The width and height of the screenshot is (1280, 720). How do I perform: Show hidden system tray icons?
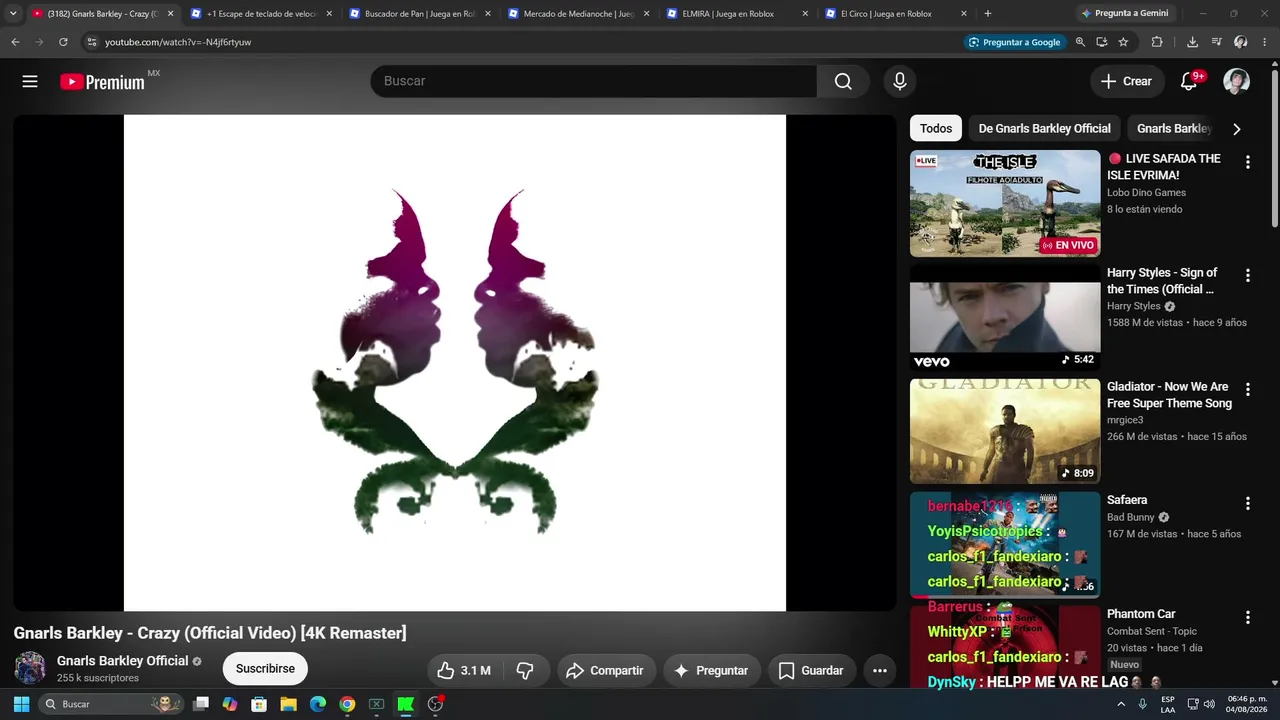point(1120,704)
